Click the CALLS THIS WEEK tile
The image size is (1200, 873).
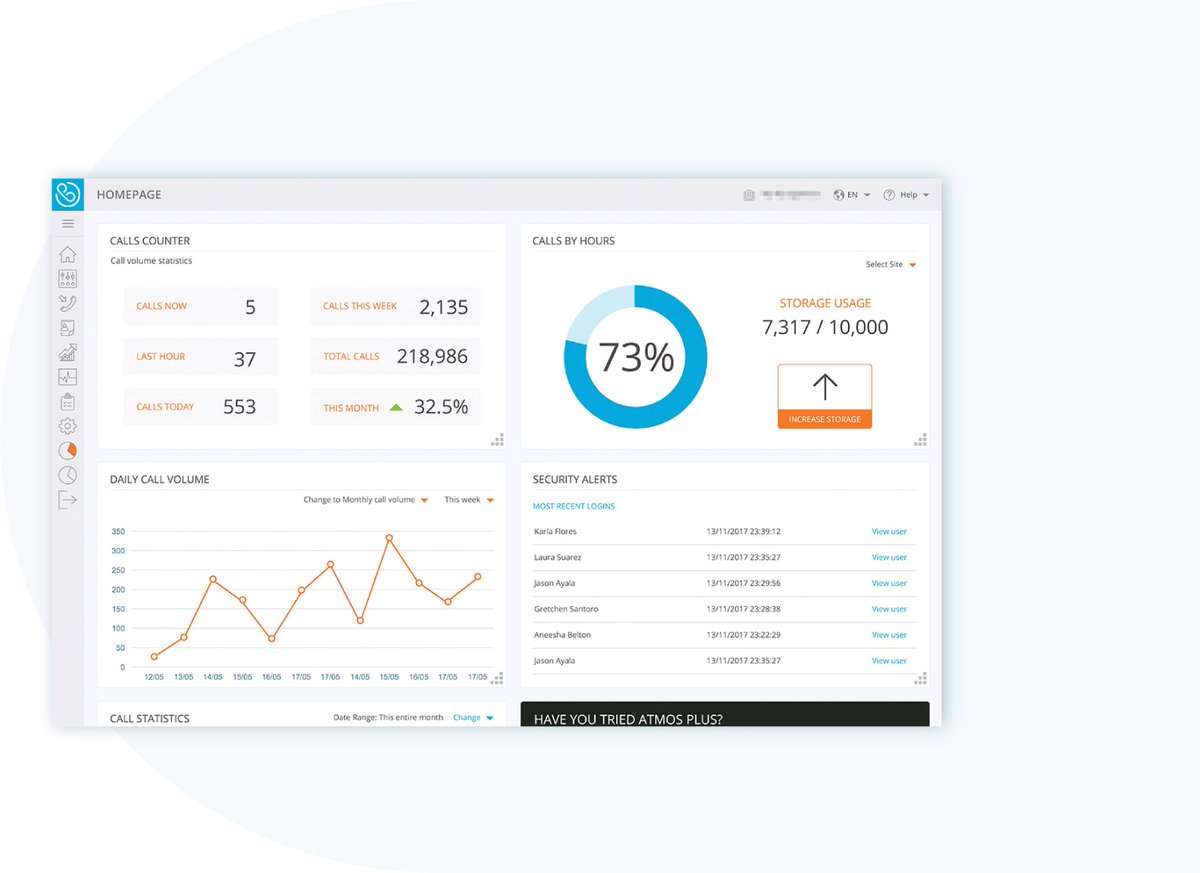pyautogui.click(x=395, y=306)
